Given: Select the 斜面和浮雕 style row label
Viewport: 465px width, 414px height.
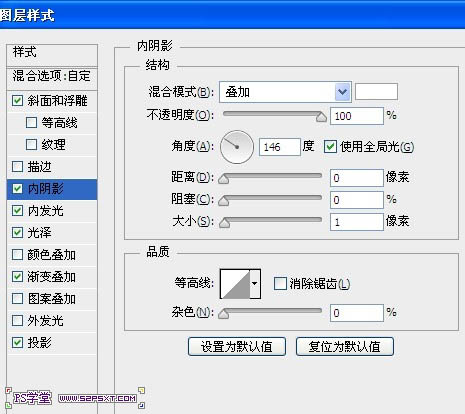Looking at the screenshot, I should pos(58,101).
